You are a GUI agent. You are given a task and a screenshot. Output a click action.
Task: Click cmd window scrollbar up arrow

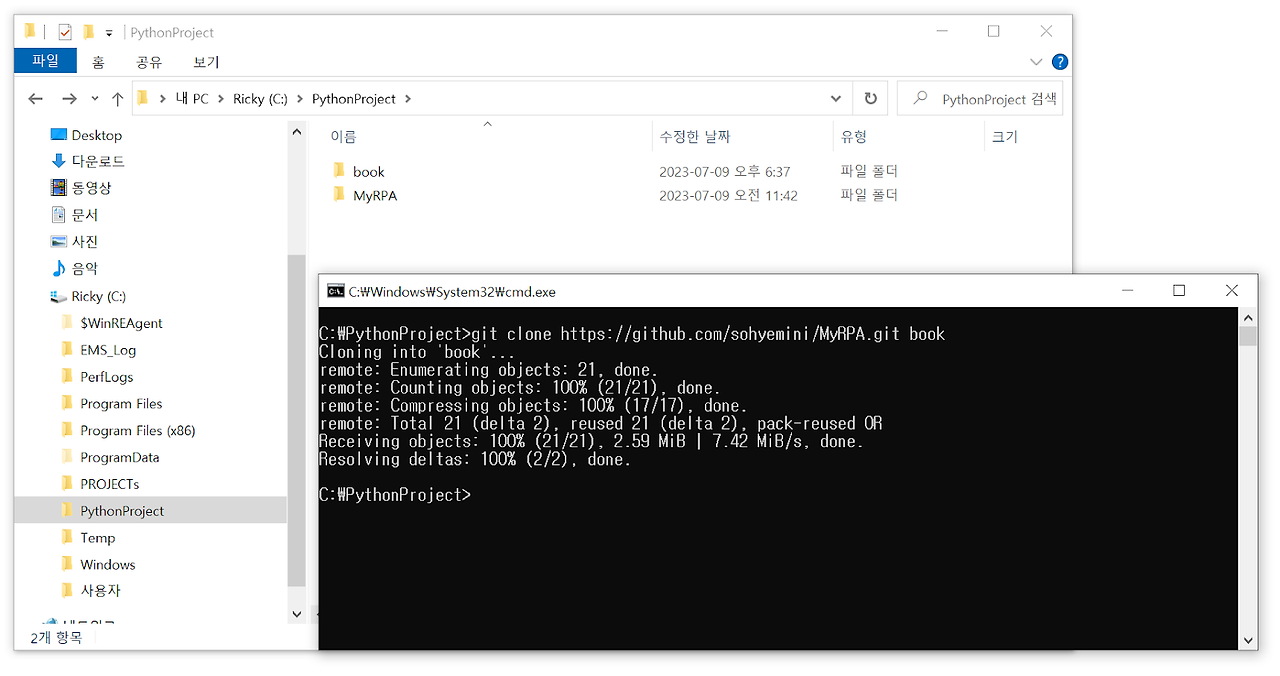[x=1248, y=317]
